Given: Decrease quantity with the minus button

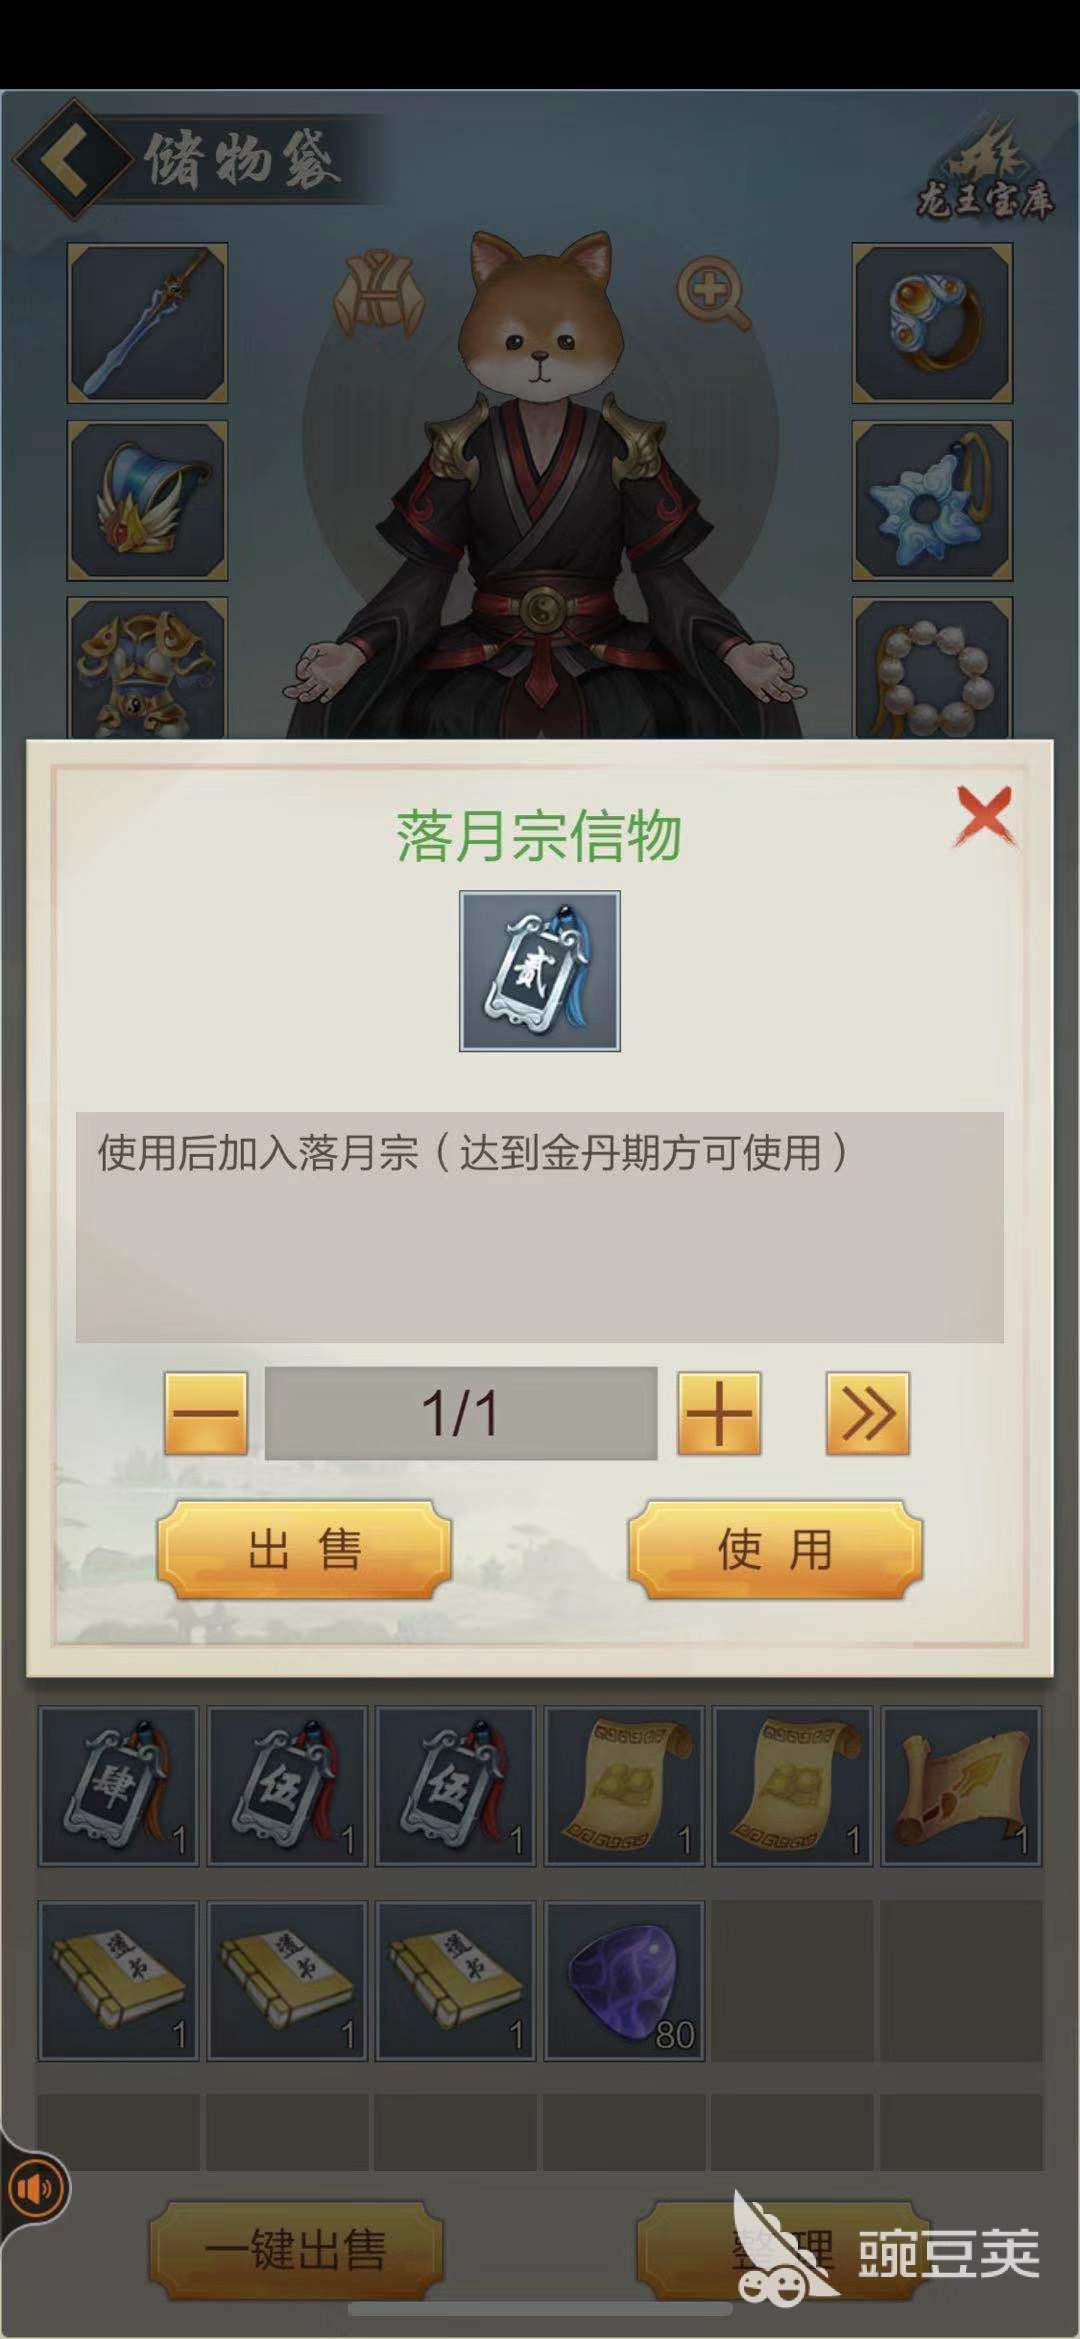Looking at the screenshot, I should point(205,1413).
